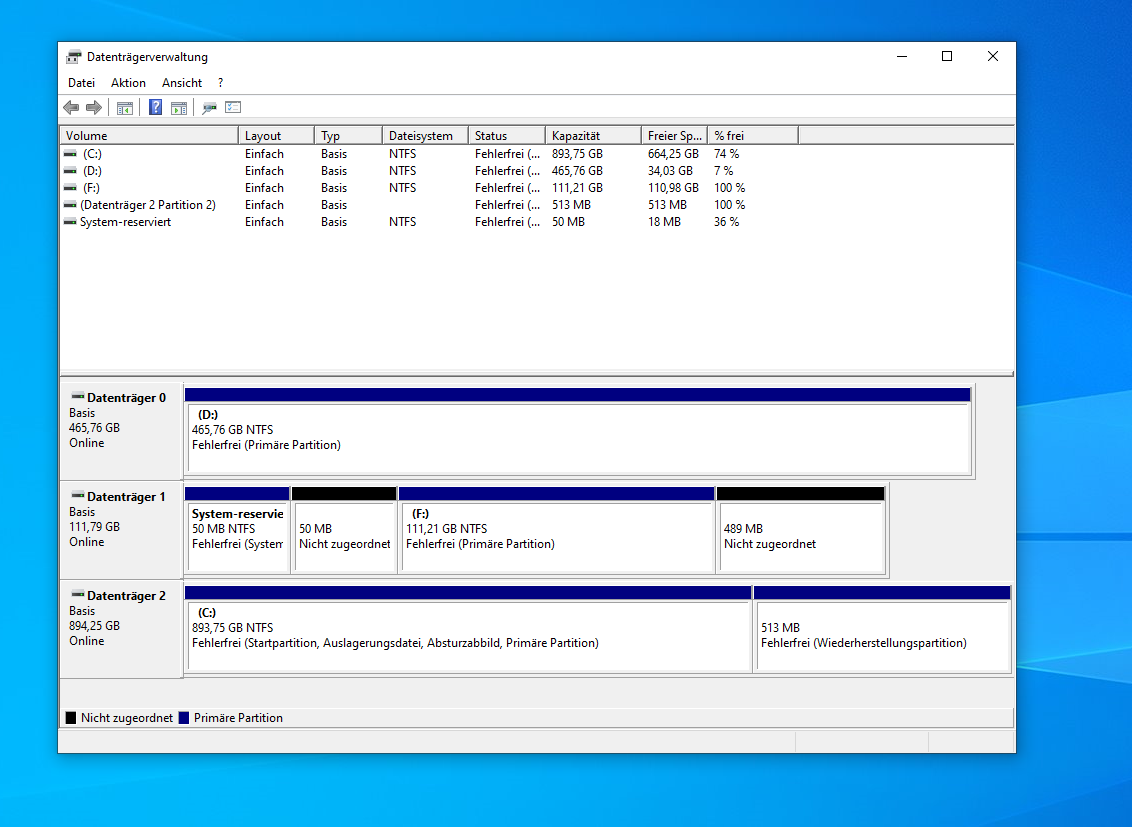Sort by the % frei column header
The width and height of the screenshot is (1132, 827).
tap(753, 136)
